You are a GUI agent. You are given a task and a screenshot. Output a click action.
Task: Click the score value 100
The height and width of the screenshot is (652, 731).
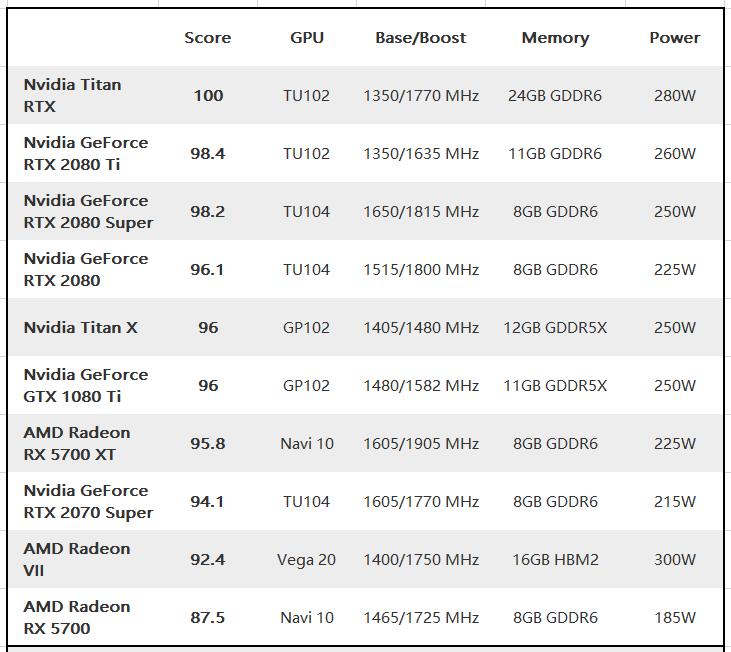(208, 96)
